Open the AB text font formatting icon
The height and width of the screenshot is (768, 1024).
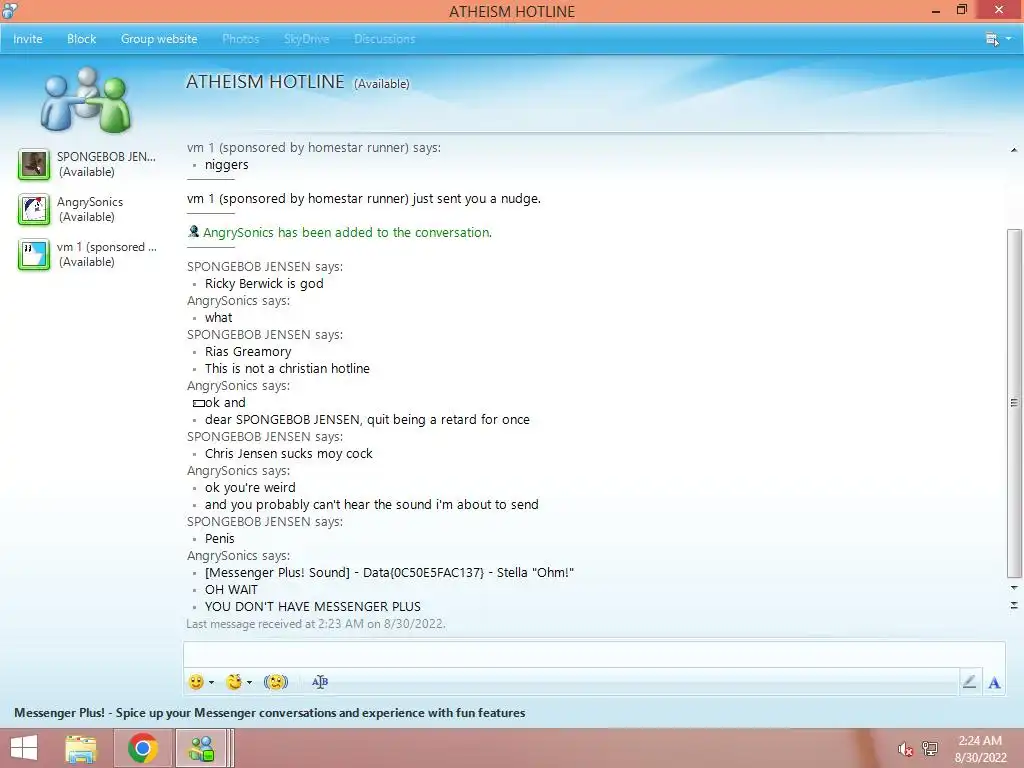coord(320,682)
